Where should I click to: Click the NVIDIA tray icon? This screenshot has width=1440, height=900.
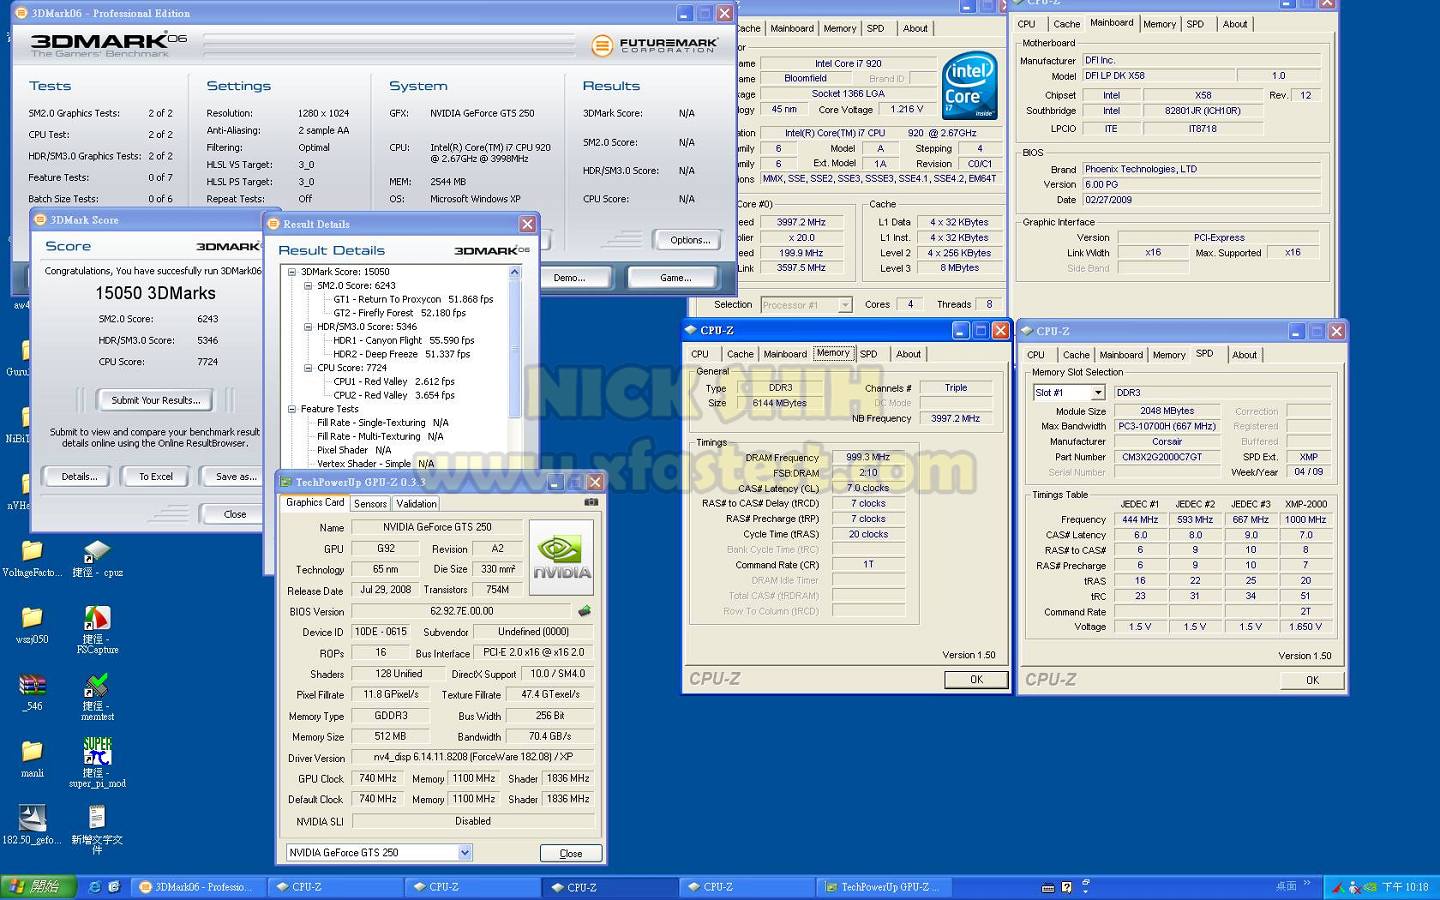[1371, 887]
